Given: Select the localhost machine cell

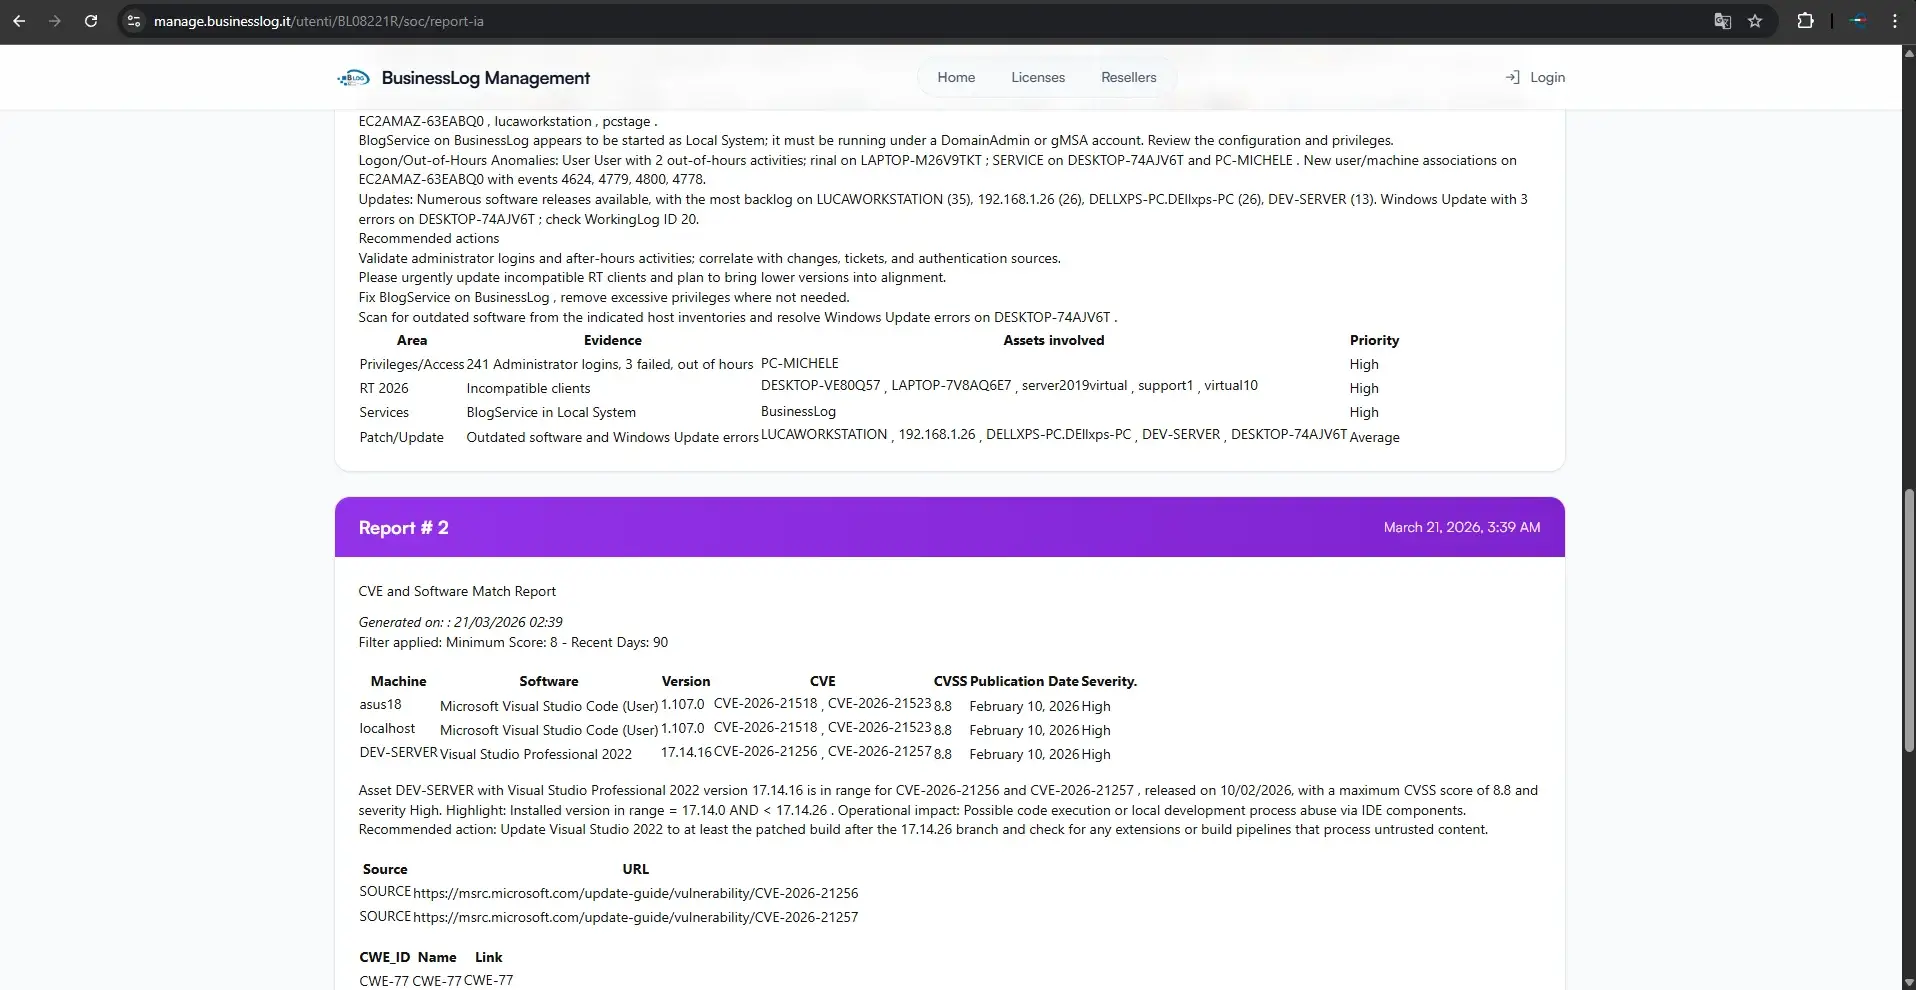Looking at the screenshot, I should click(387, 728).
